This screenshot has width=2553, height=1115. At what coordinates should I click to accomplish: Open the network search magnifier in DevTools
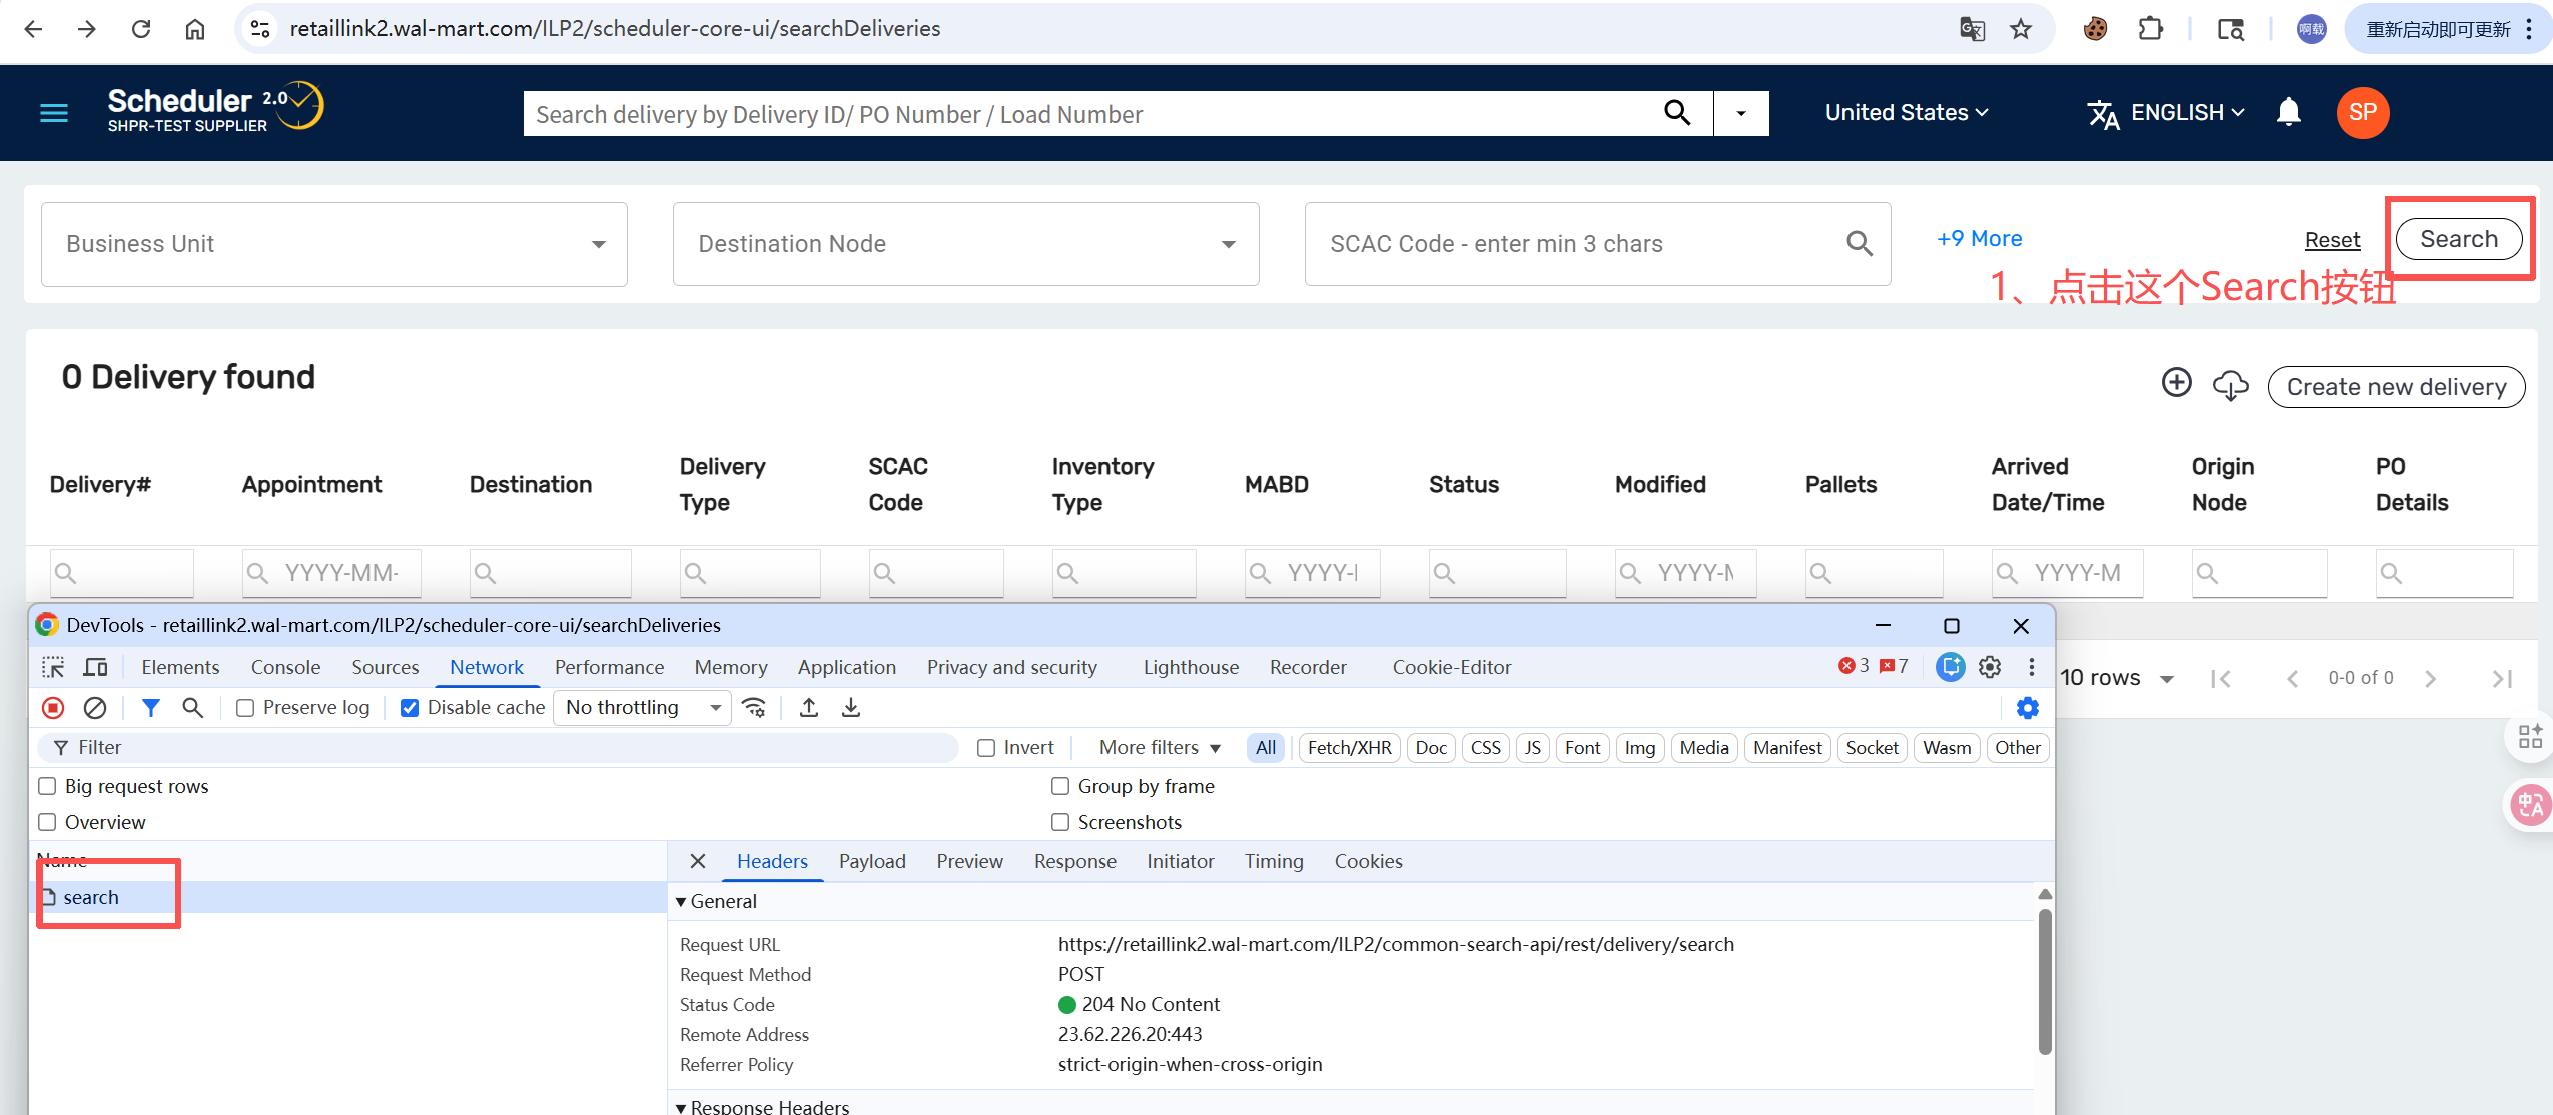193,708
